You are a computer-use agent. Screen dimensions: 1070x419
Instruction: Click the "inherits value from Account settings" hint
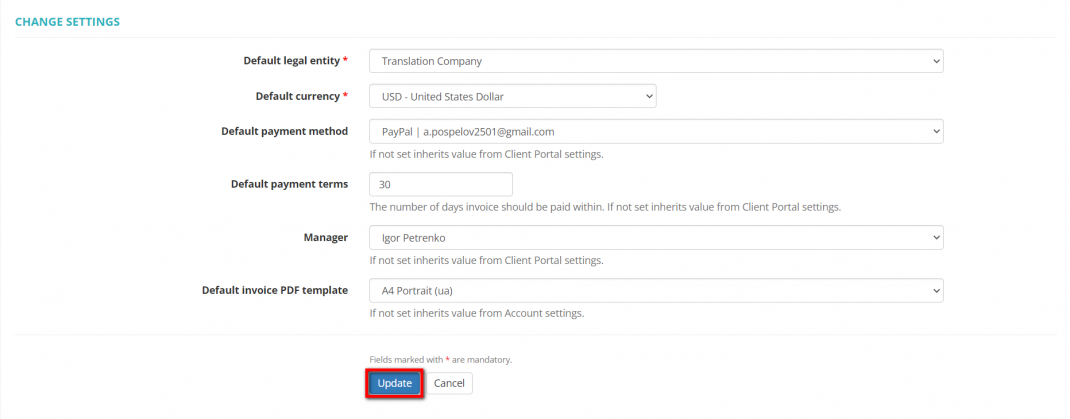click(476, 313)
